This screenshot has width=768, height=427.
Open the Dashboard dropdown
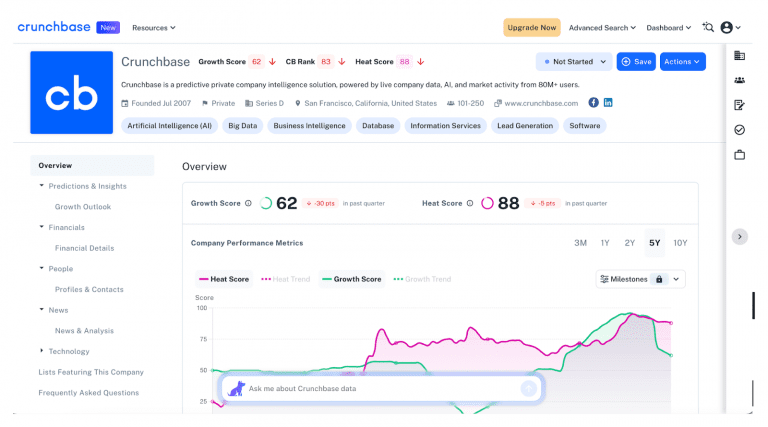669,28
